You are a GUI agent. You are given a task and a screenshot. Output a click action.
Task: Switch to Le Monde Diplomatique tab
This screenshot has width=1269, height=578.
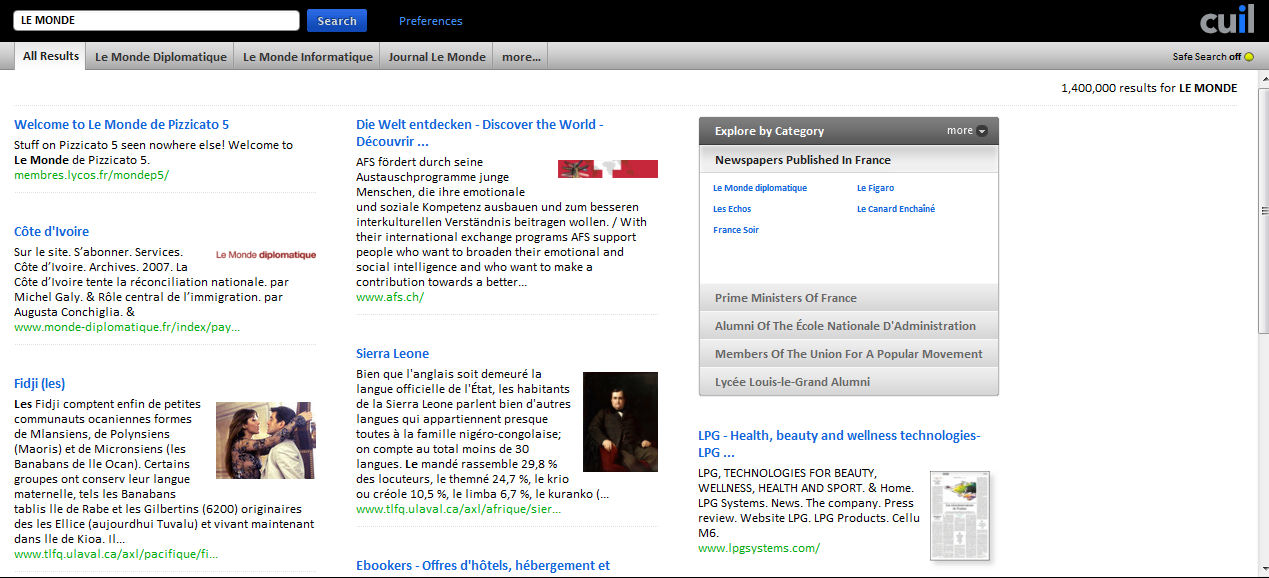coord(161,57)
